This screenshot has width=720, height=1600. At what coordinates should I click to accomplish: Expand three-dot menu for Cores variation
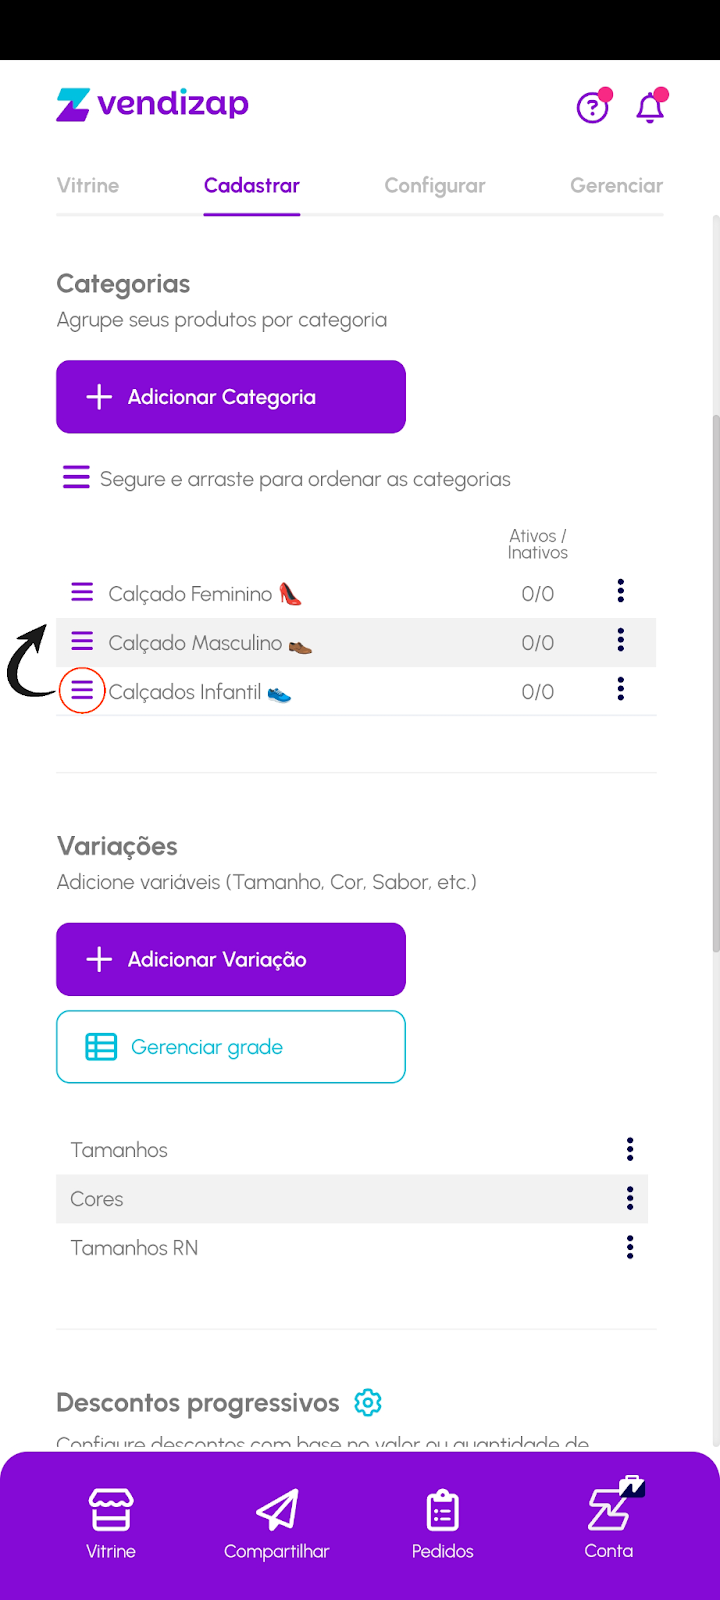click(630, 1198)
